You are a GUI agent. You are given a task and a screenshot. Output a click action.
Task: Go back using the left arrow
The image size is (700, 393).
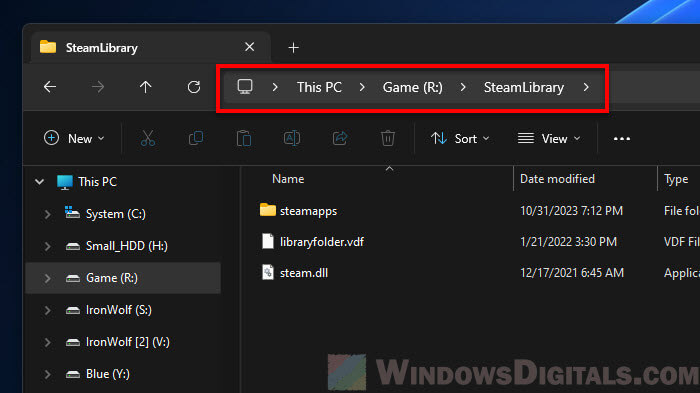pos(50,87)
